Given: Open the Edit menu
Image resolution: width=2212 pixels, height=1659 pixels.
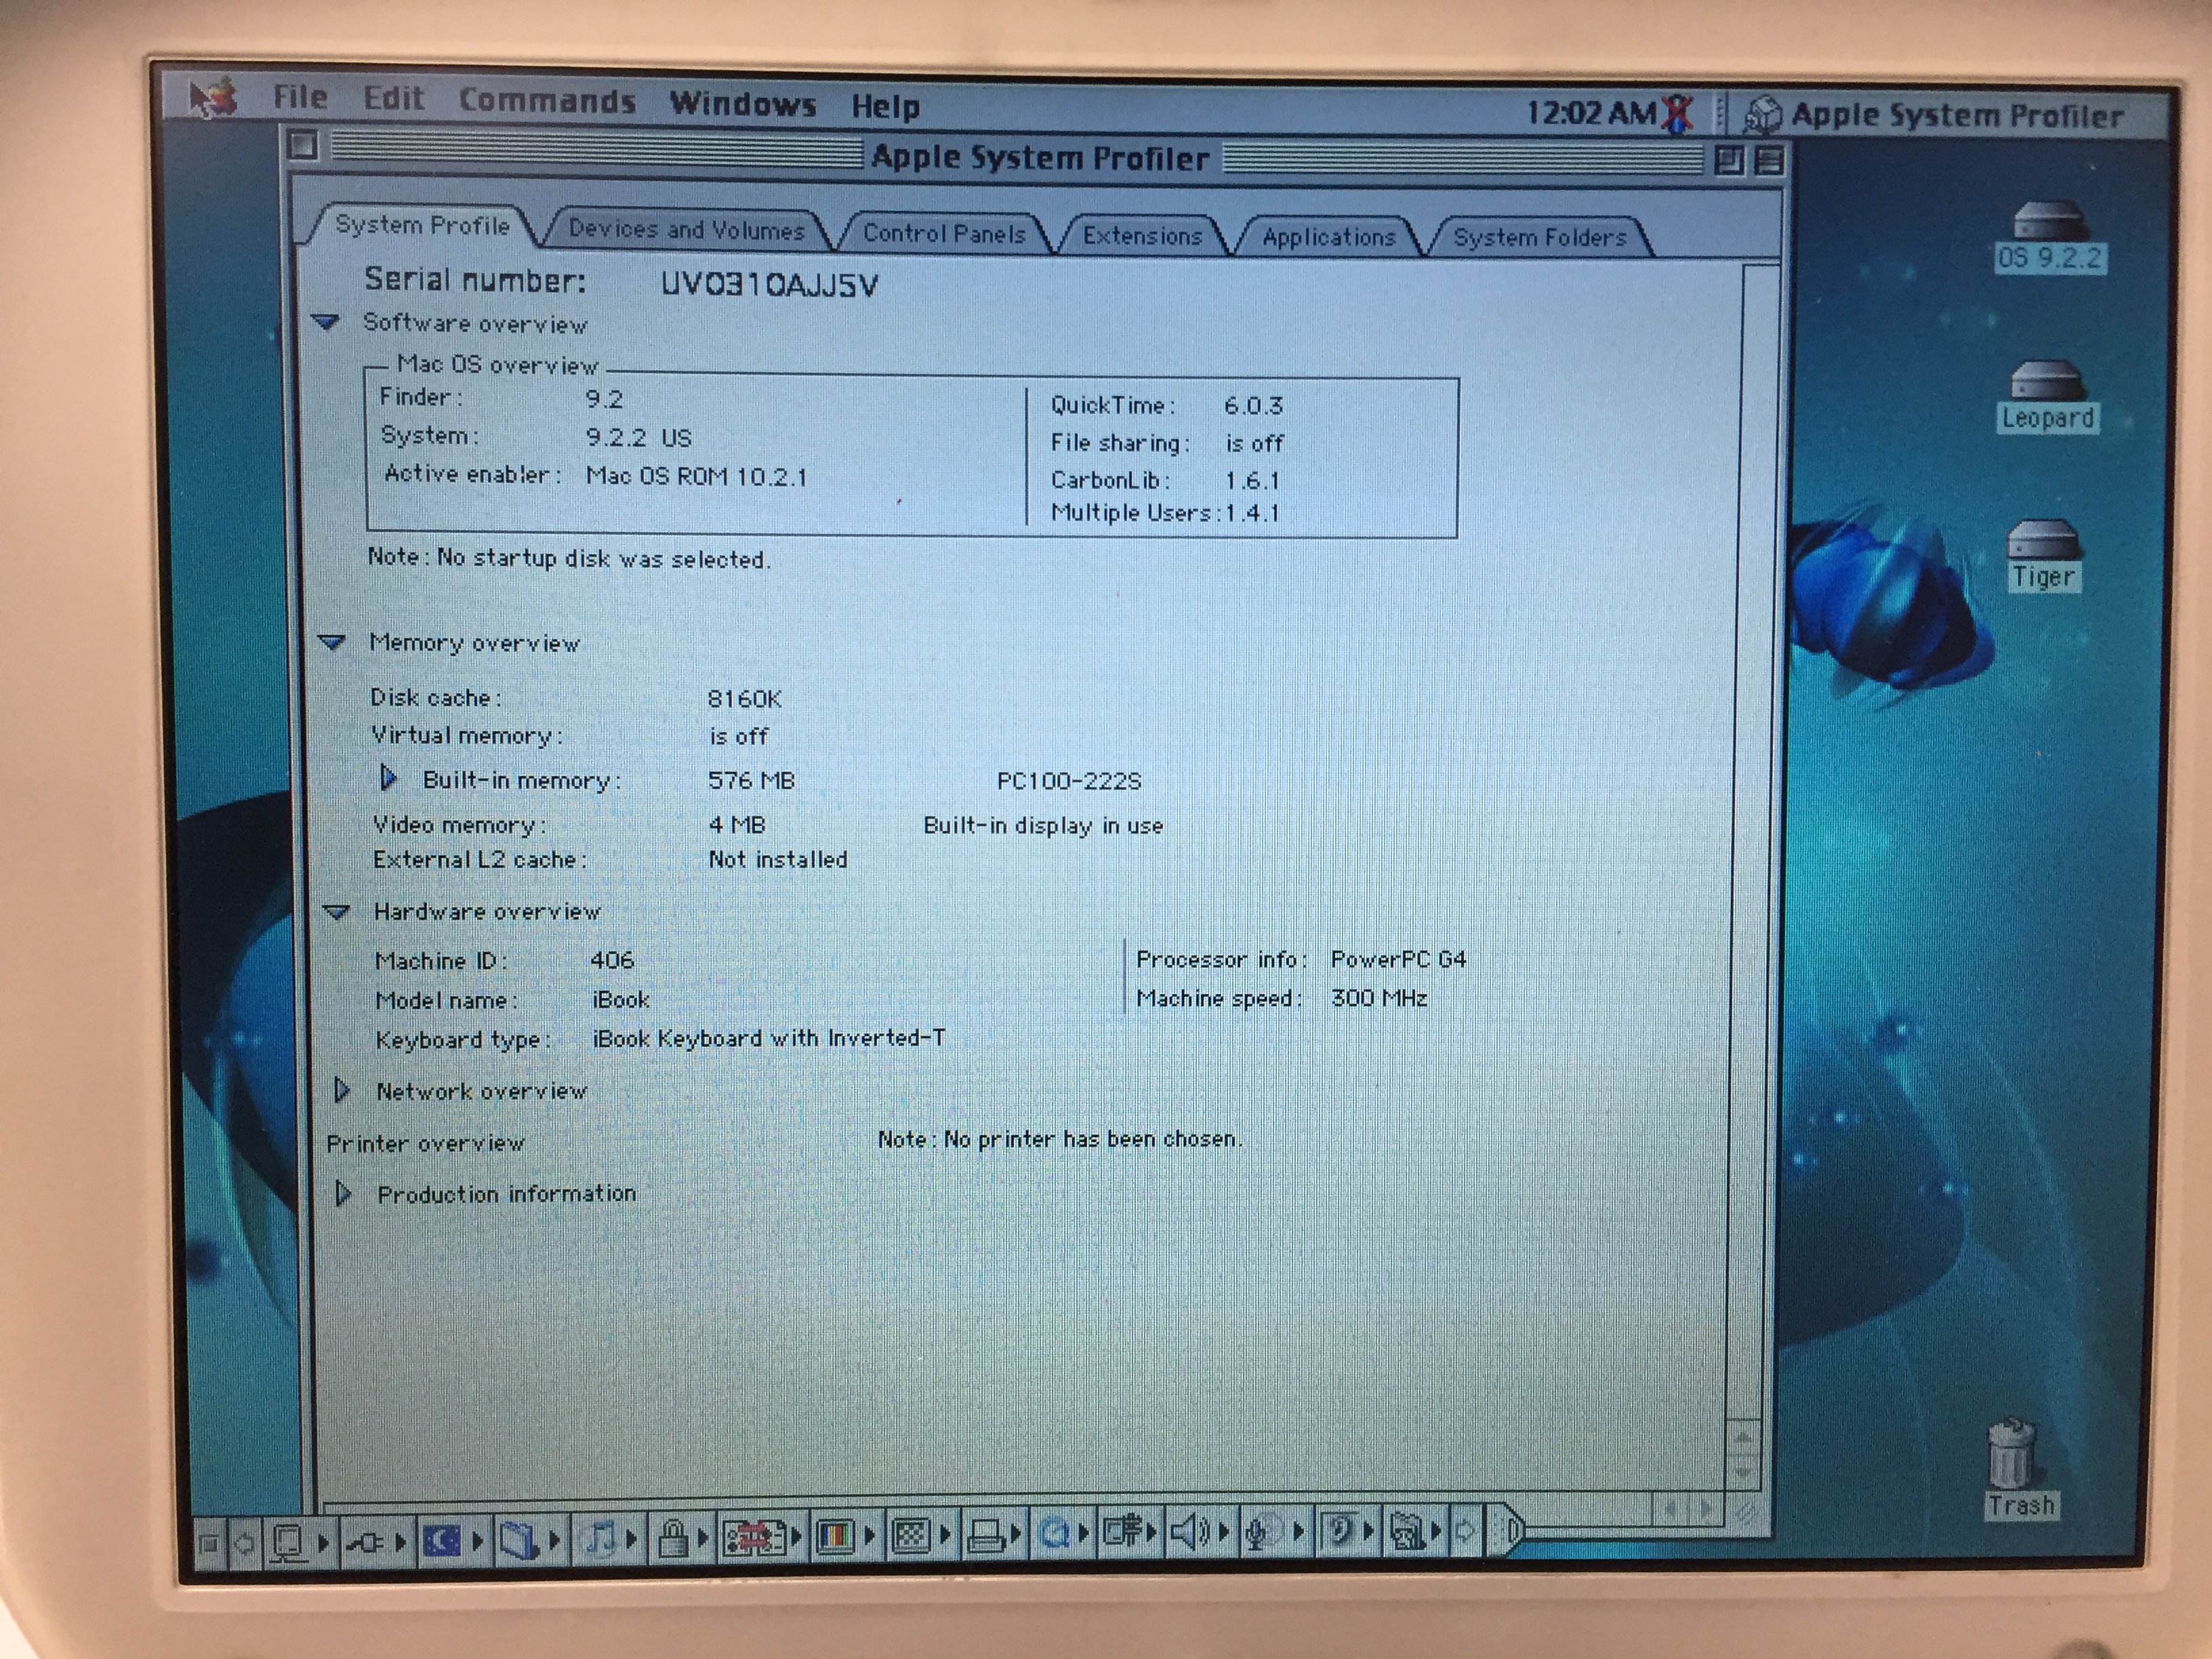Looking at the screenshot, I should [393, 98].
